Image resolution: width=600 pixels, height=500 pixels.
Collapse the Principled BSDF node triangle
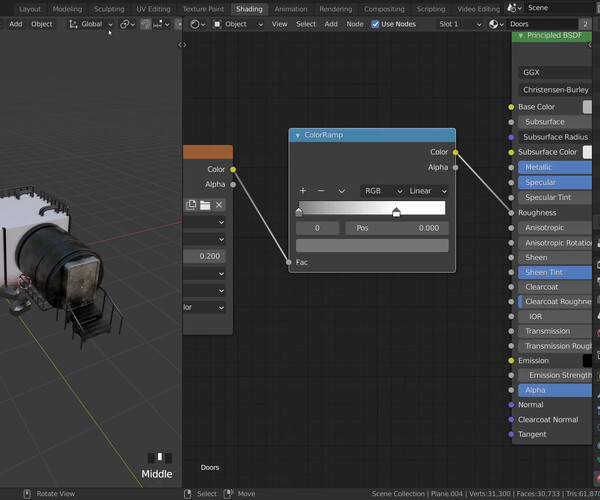point(520,36)
